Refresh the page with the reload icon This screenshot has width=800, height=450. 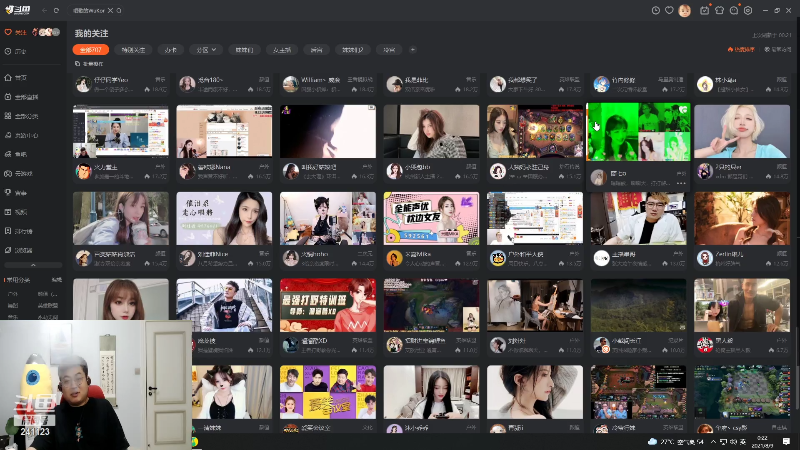56,10
